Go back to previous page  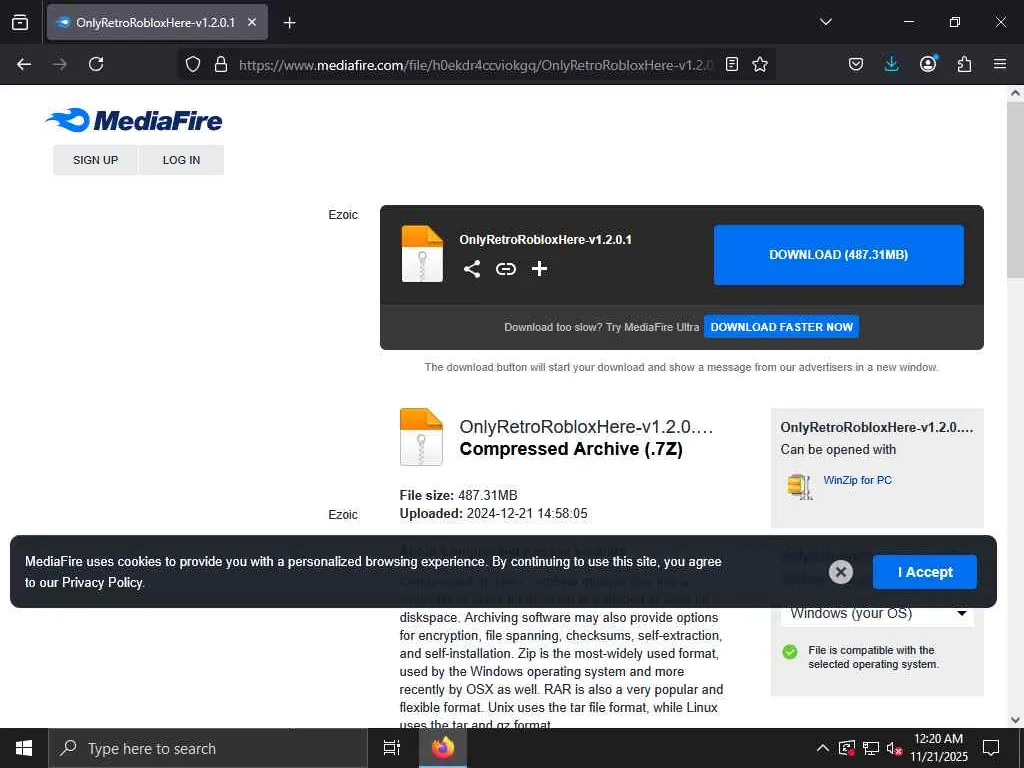point(24,64)
